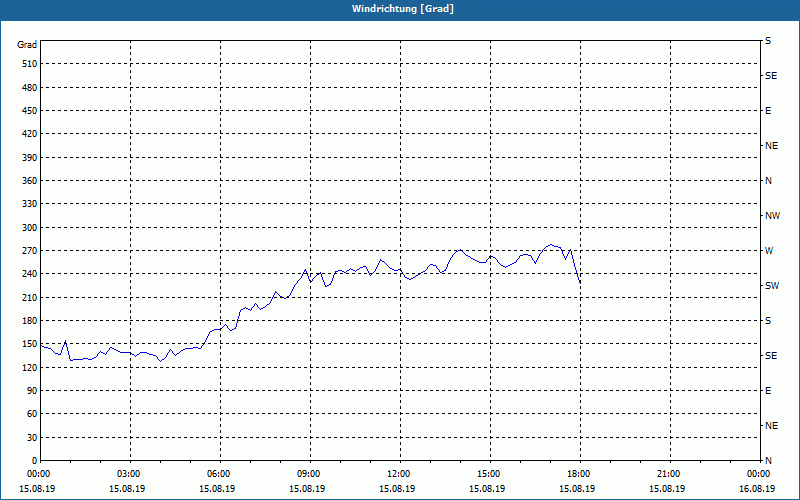Click the 18:00 time label

coord(580,474)
